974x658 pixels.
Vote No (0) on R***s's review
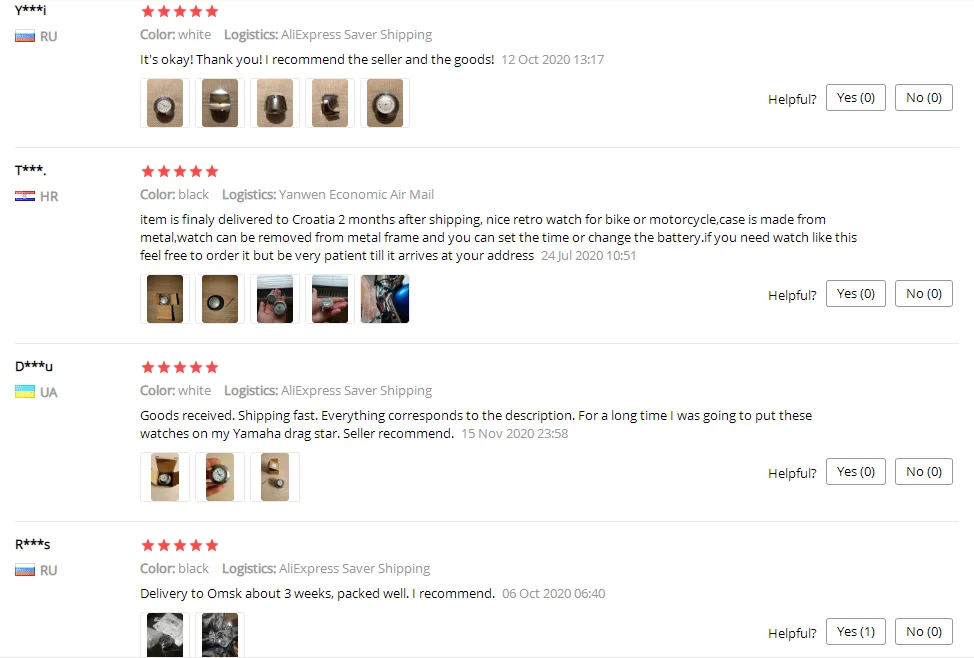[924, 631]
